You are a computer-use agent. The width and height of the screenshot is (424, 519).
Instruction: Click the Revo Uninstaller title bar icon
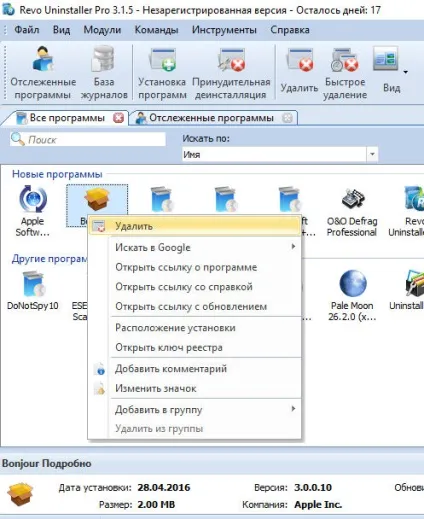[8, 9]
